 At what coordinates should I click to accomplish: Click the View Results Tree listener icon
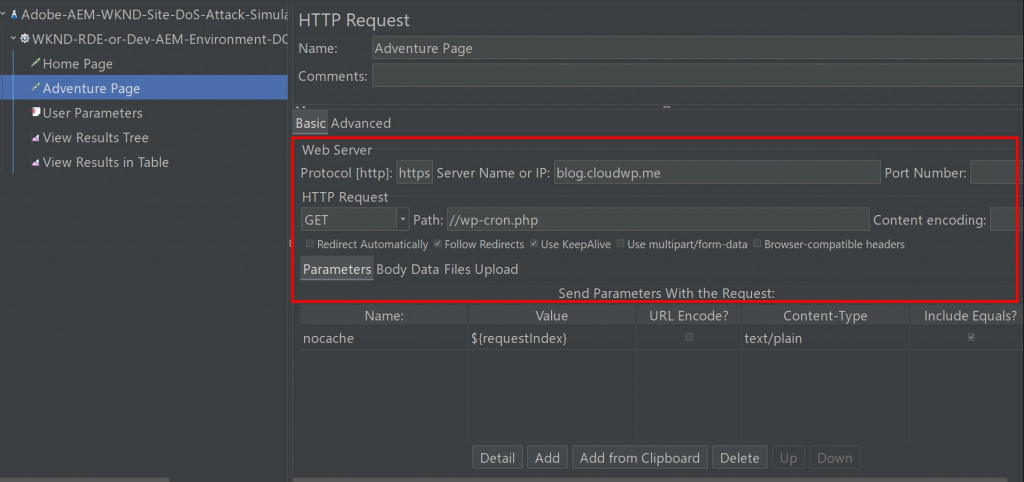coord(35,138)
